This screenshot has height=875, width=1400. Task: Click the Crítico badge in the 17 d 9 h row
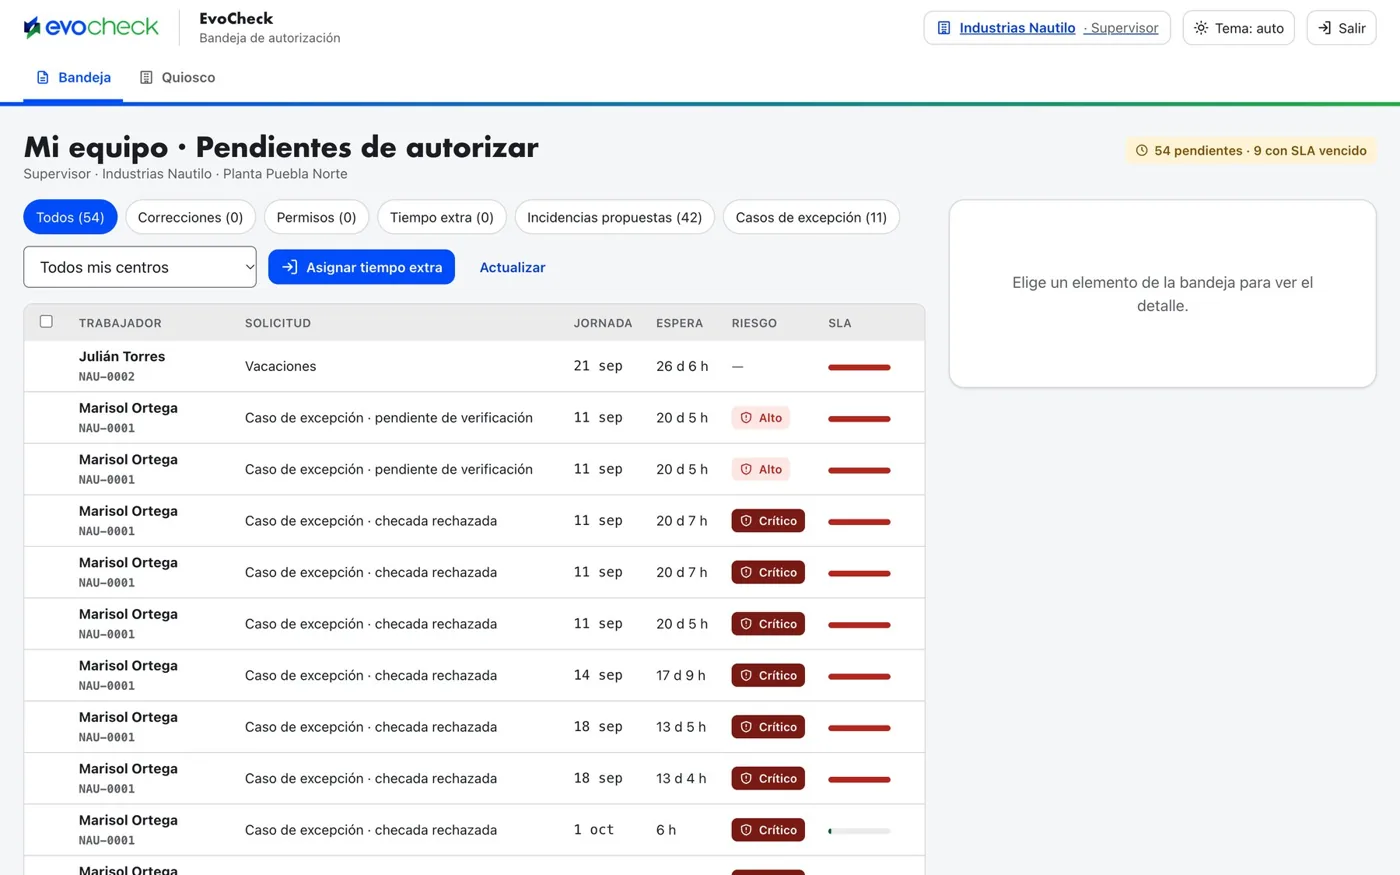point(768,676)
